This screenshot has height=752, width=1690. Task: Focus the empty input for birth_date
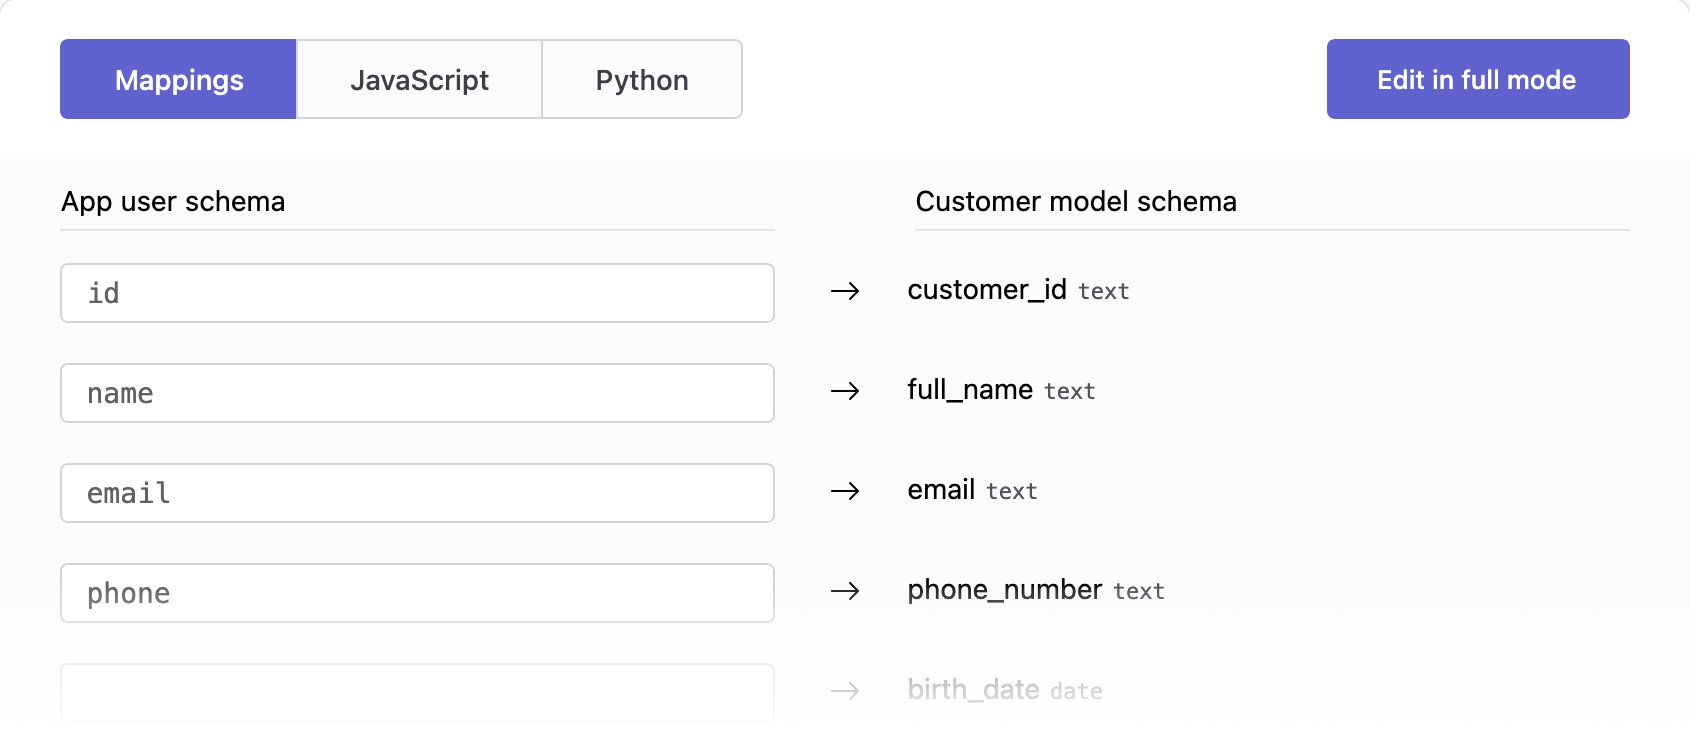(x=417, y=692)
